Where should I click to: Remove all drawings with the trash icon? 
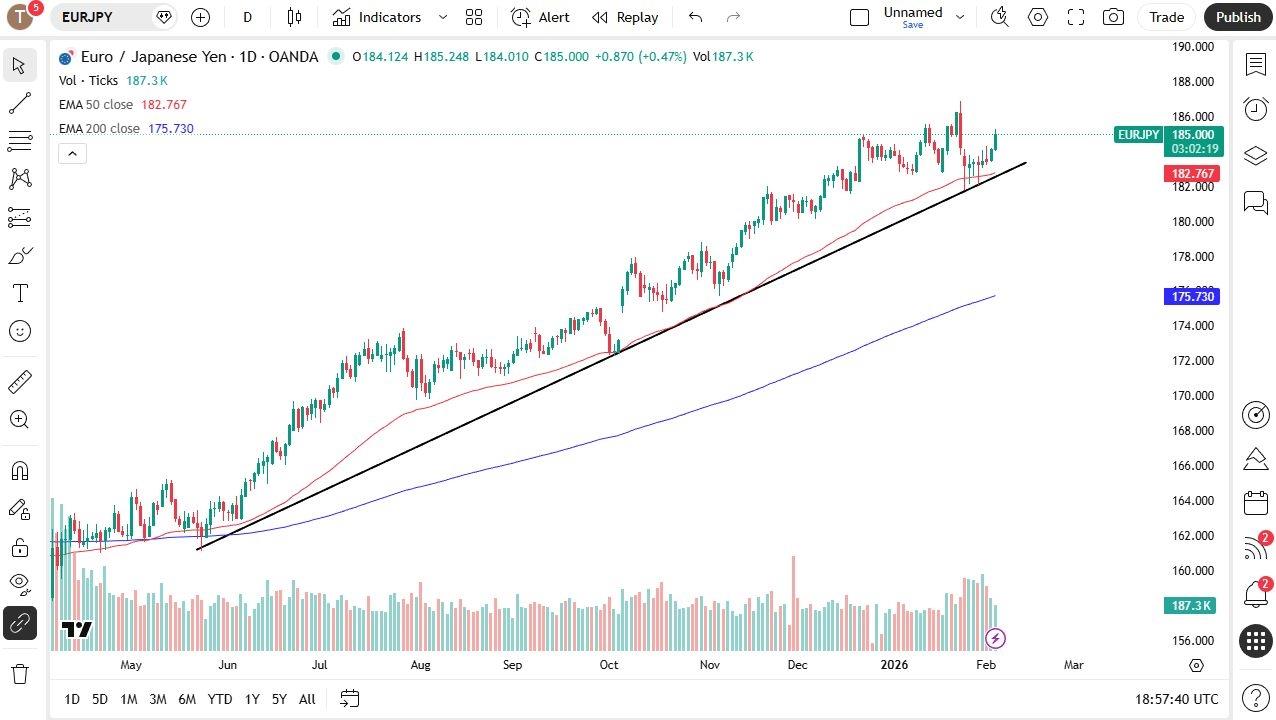pyautogui.click(x=20, y=674)
